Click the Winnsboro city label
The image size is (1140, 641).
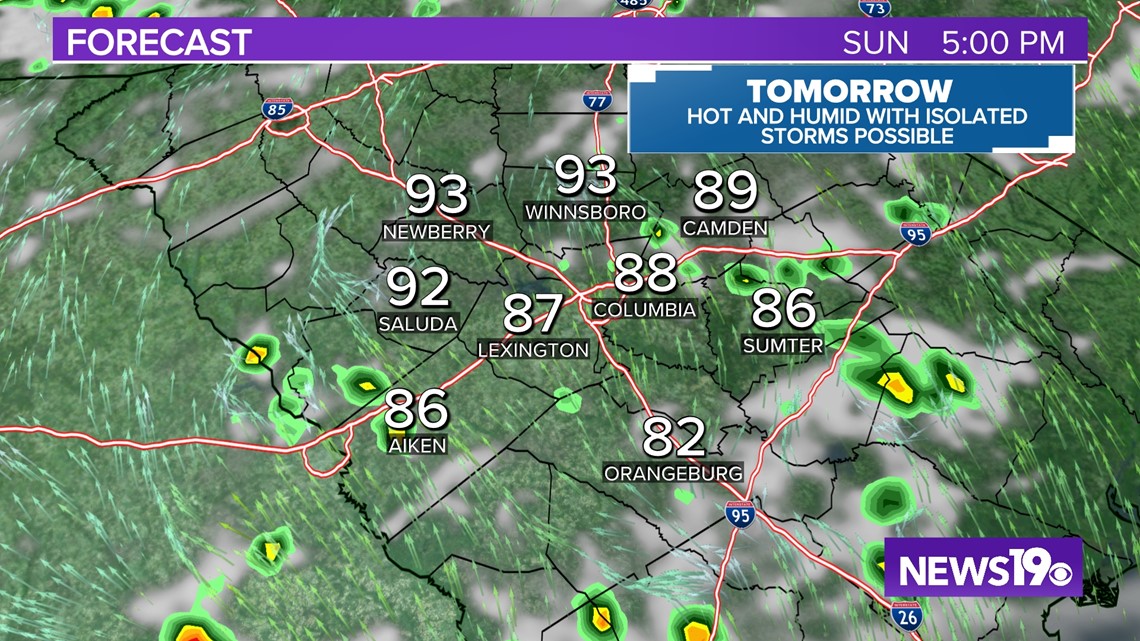(x=585, y=212)
